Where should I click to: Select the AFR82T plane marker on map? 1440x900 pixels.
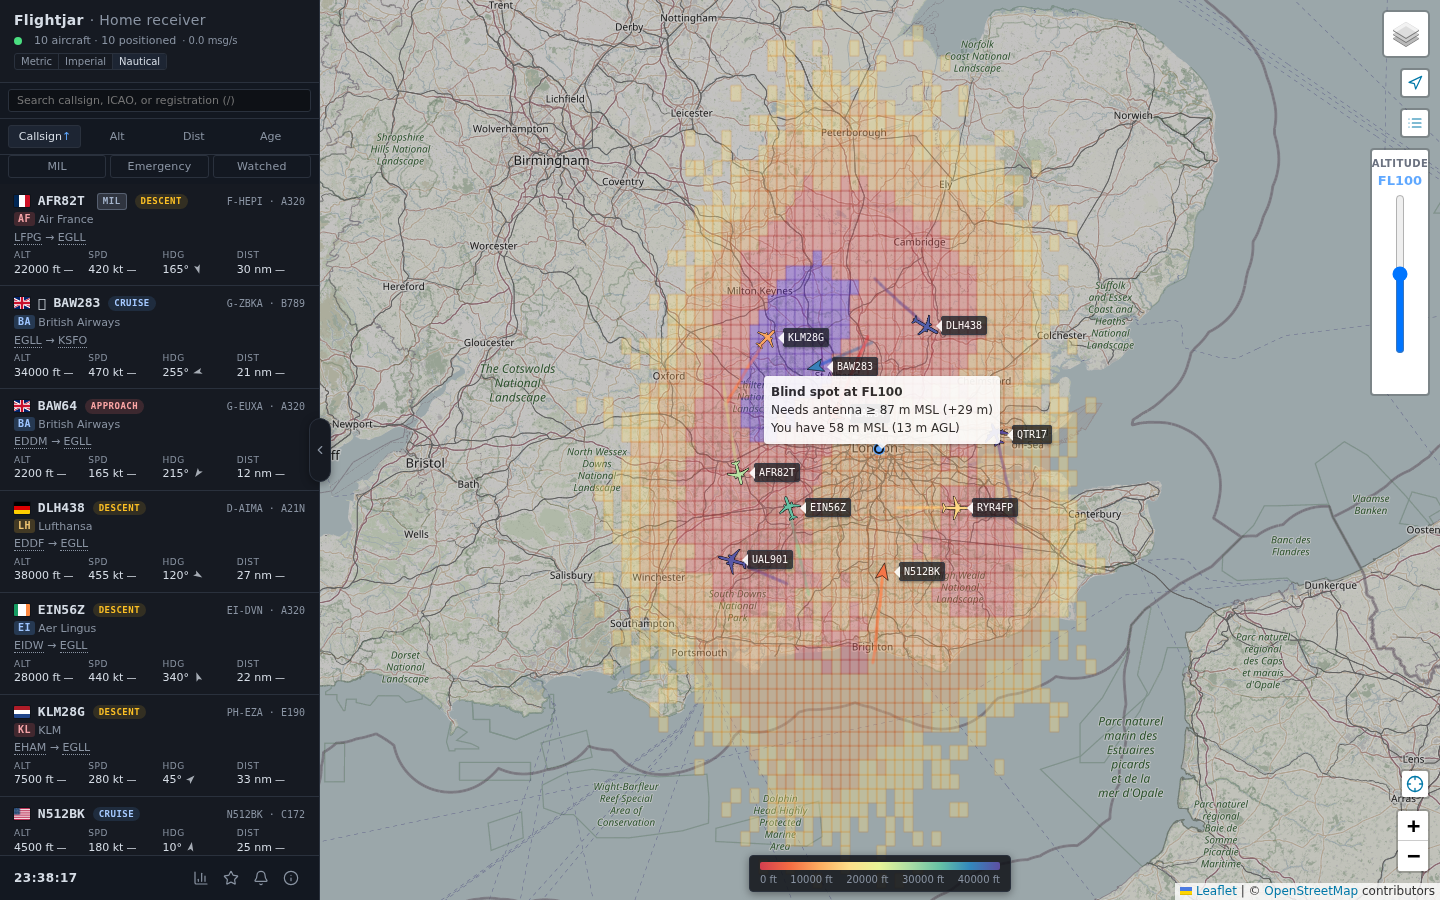[x=738, y=472]
